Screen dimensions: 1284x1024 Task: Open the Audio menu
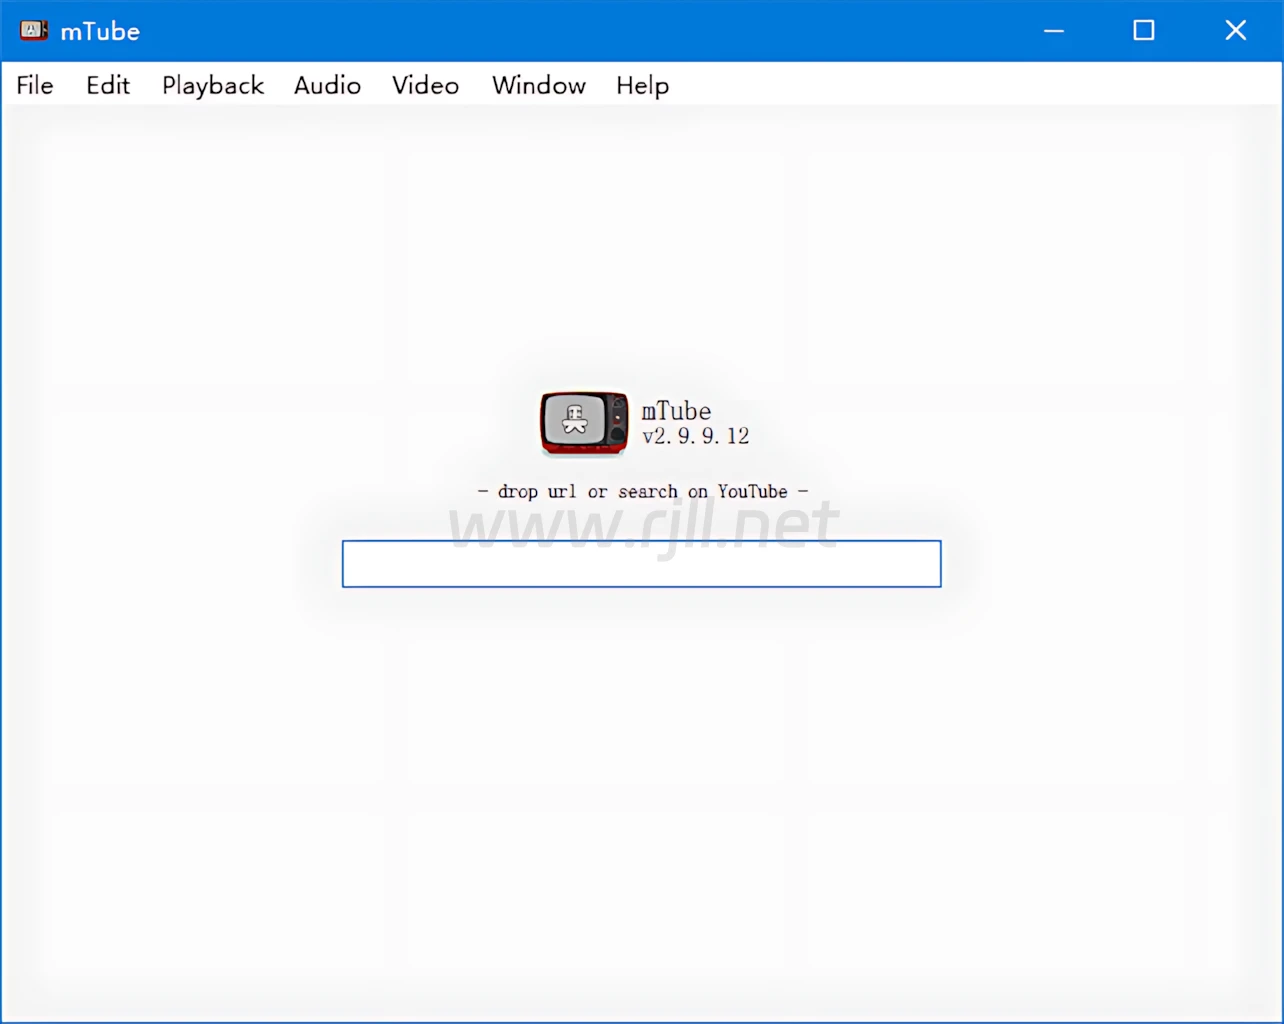(x=327, y=86)
